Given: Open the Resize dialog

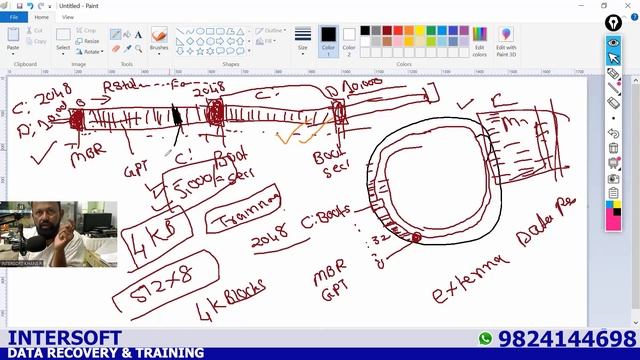Looking at the screenshot, I should 87,41.
